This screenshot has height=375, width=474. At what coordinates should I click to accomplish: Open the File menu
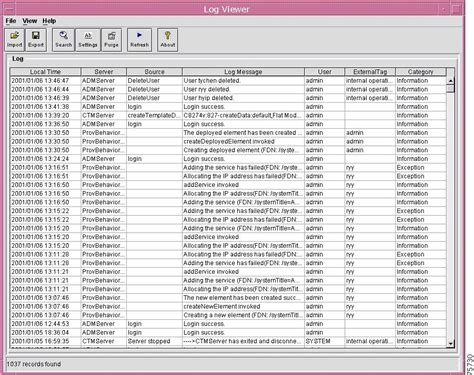click(x=11, y=21)
